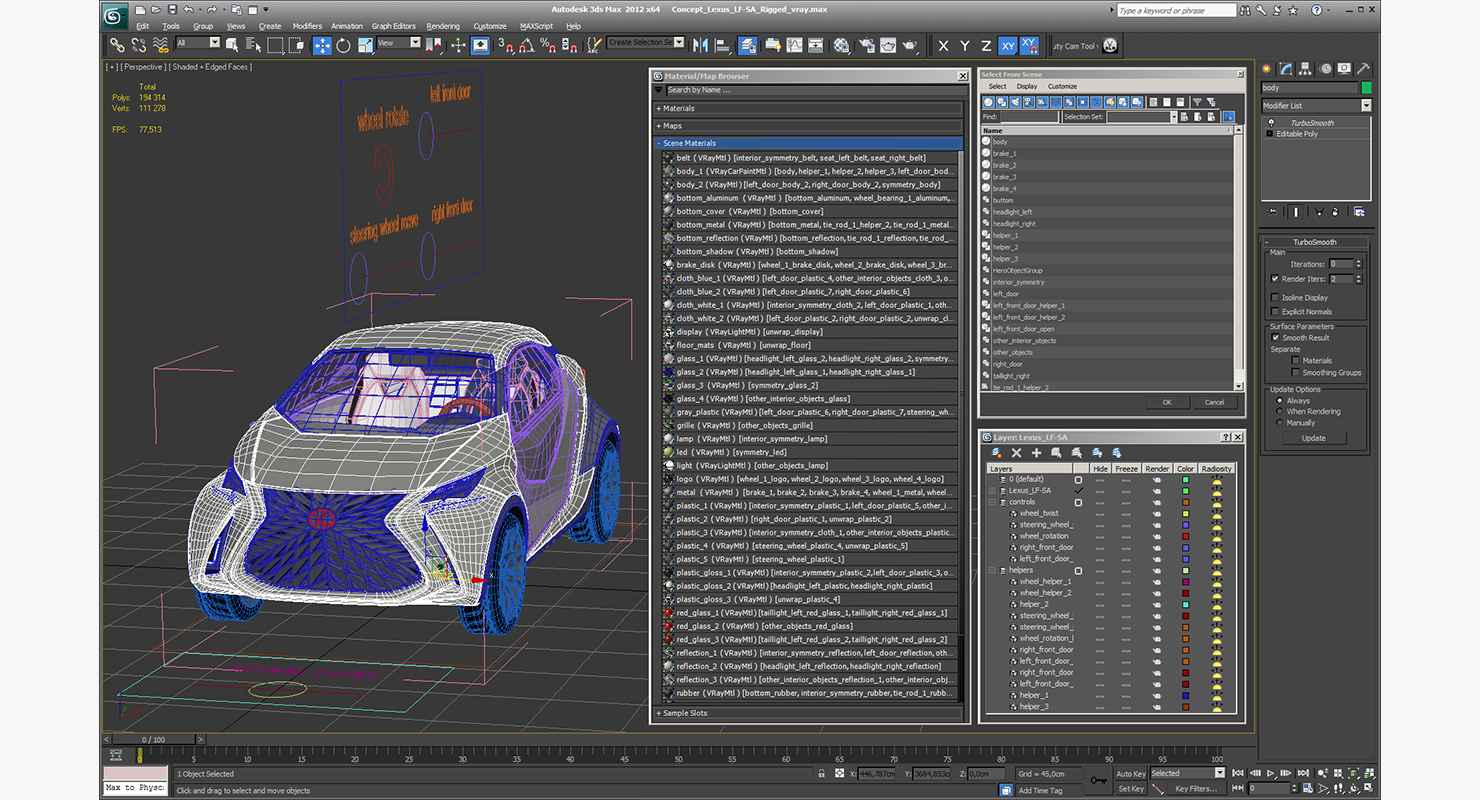Enable Separate by Materials checkbox
The width and height of the screenshot is (1480, 800).
[1296, 360]
